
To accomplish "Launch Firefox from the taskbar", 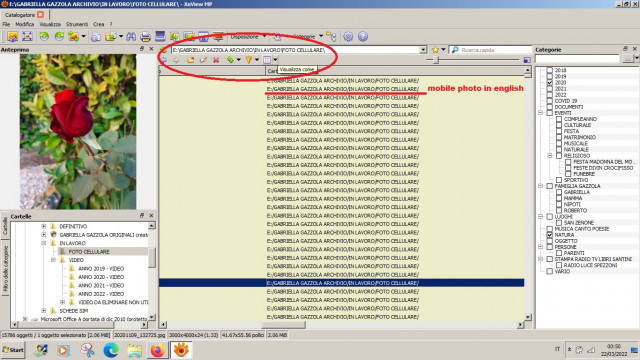I will [x=157, y=350].
